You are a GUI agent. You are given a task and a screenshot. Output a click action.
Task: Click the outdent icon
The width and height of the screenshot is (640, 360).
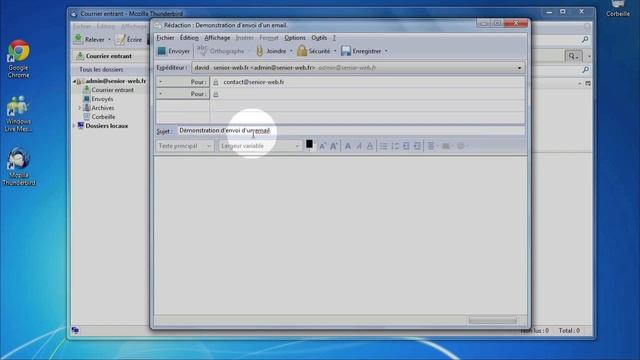click(406, 146)
